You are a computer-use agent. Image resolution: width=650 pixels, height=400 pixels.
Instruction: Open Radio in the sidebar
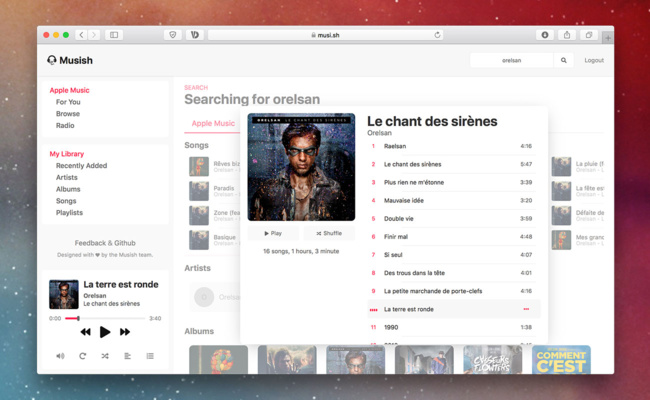point(65,126)
